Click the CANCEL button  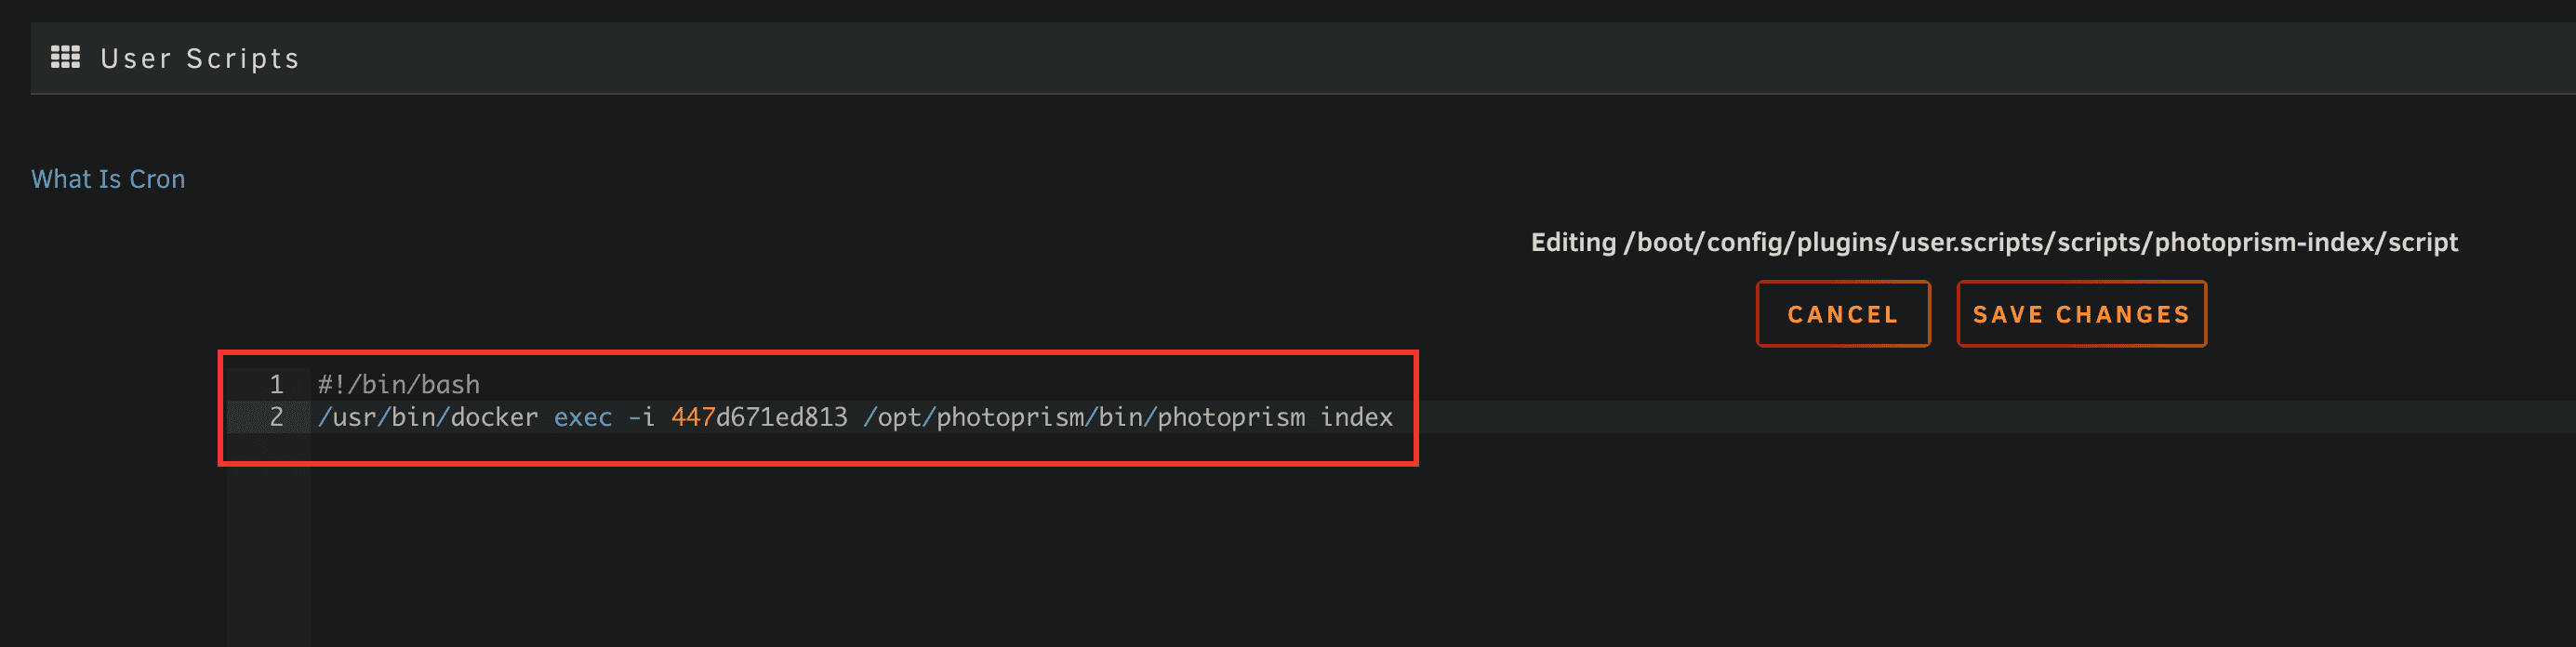click(1842, 314)
